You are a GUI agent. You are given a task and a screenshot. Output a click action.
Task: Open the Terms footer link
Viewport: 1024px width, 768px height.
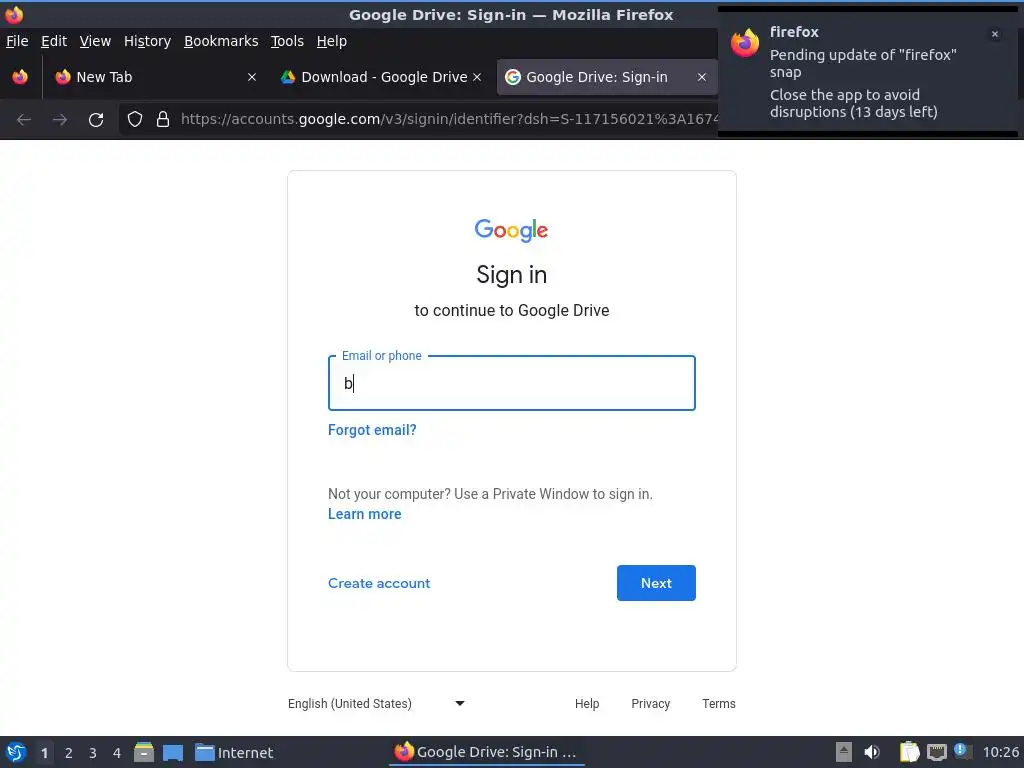pos(718,703)
